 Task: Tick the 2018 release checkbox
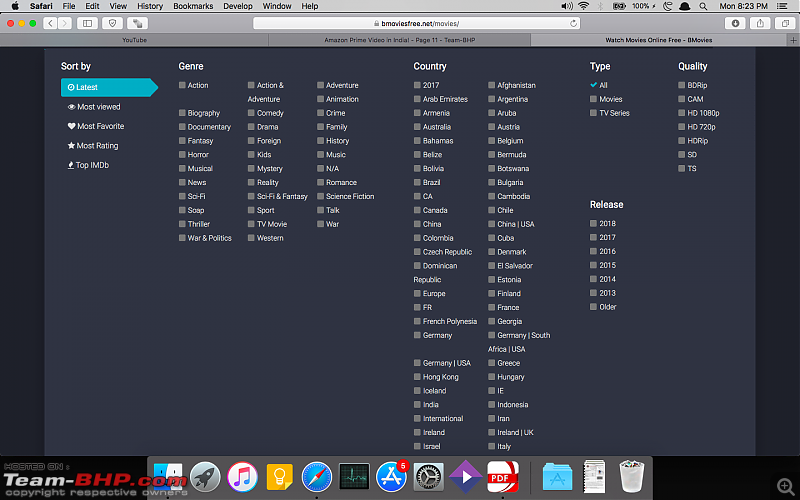593,223
